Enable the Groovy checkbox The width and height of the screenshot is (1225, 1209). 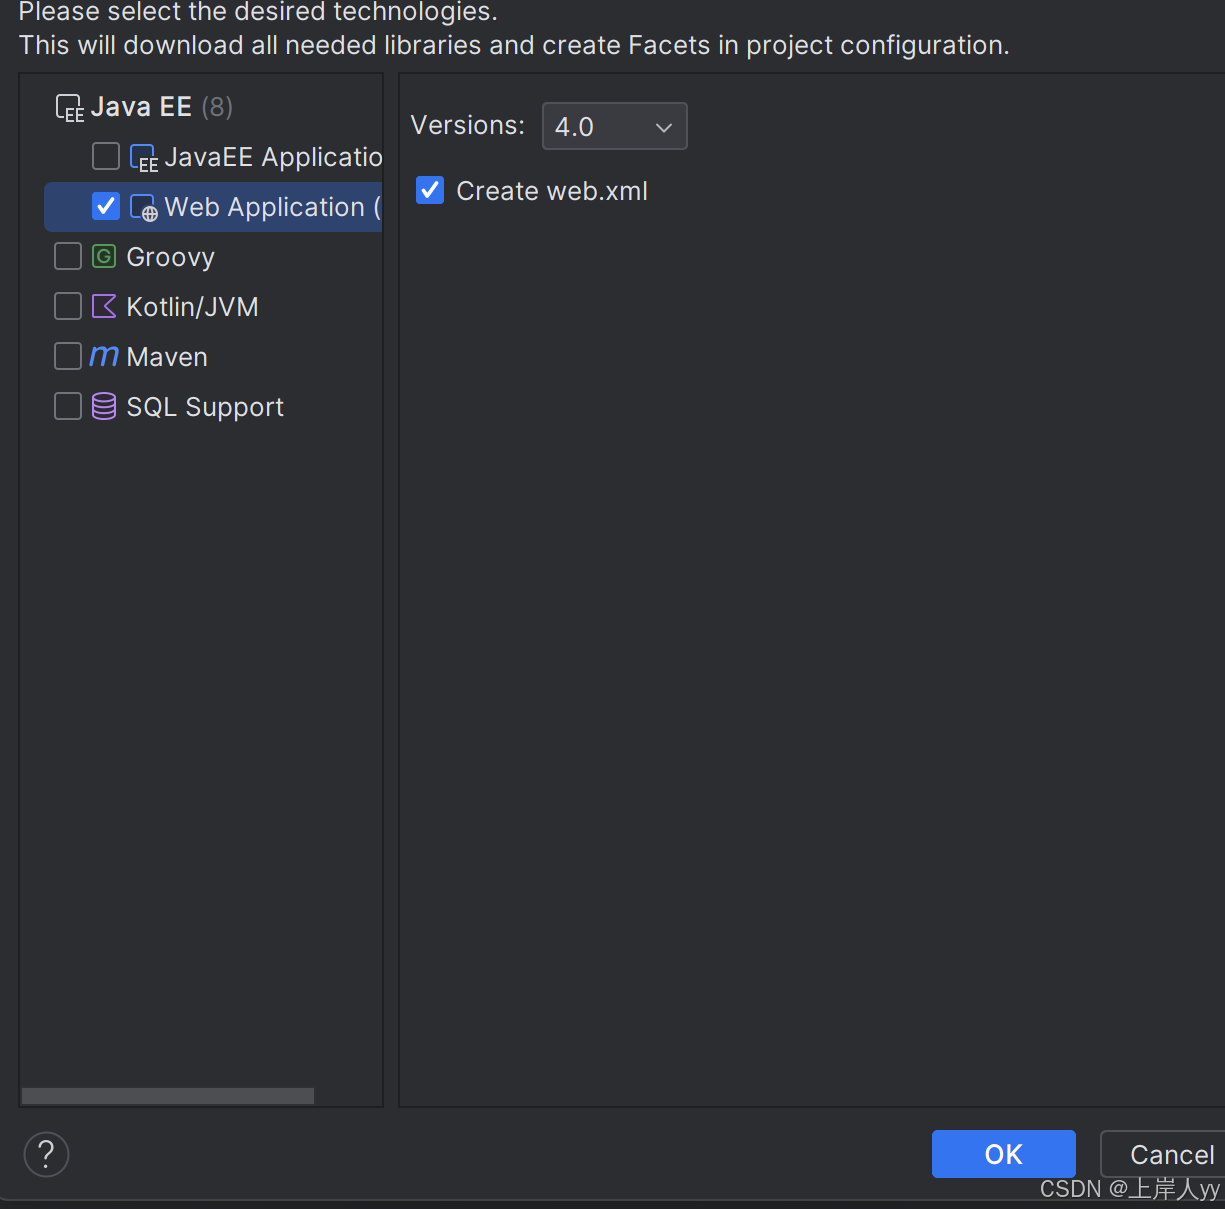[x=67, y=256]
